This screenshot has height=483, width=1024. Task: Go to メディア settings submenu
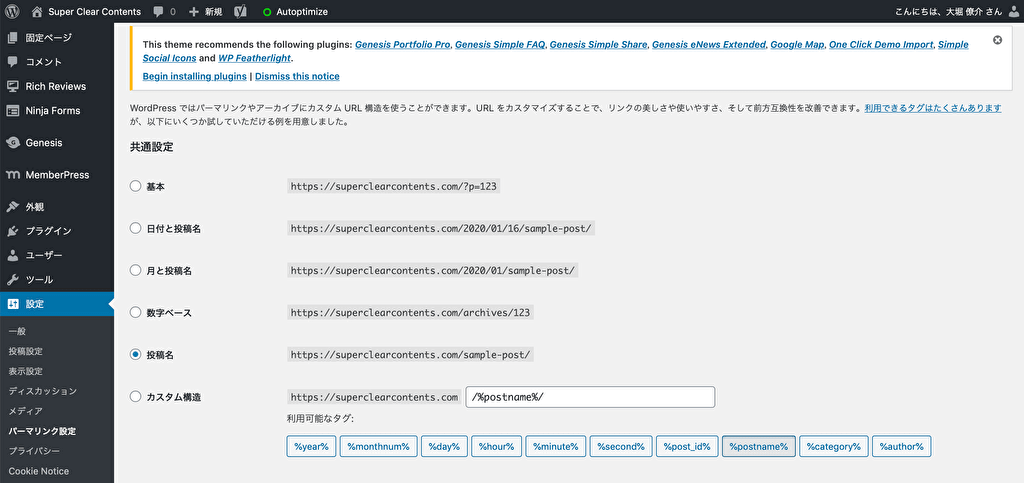coord(25,411)
